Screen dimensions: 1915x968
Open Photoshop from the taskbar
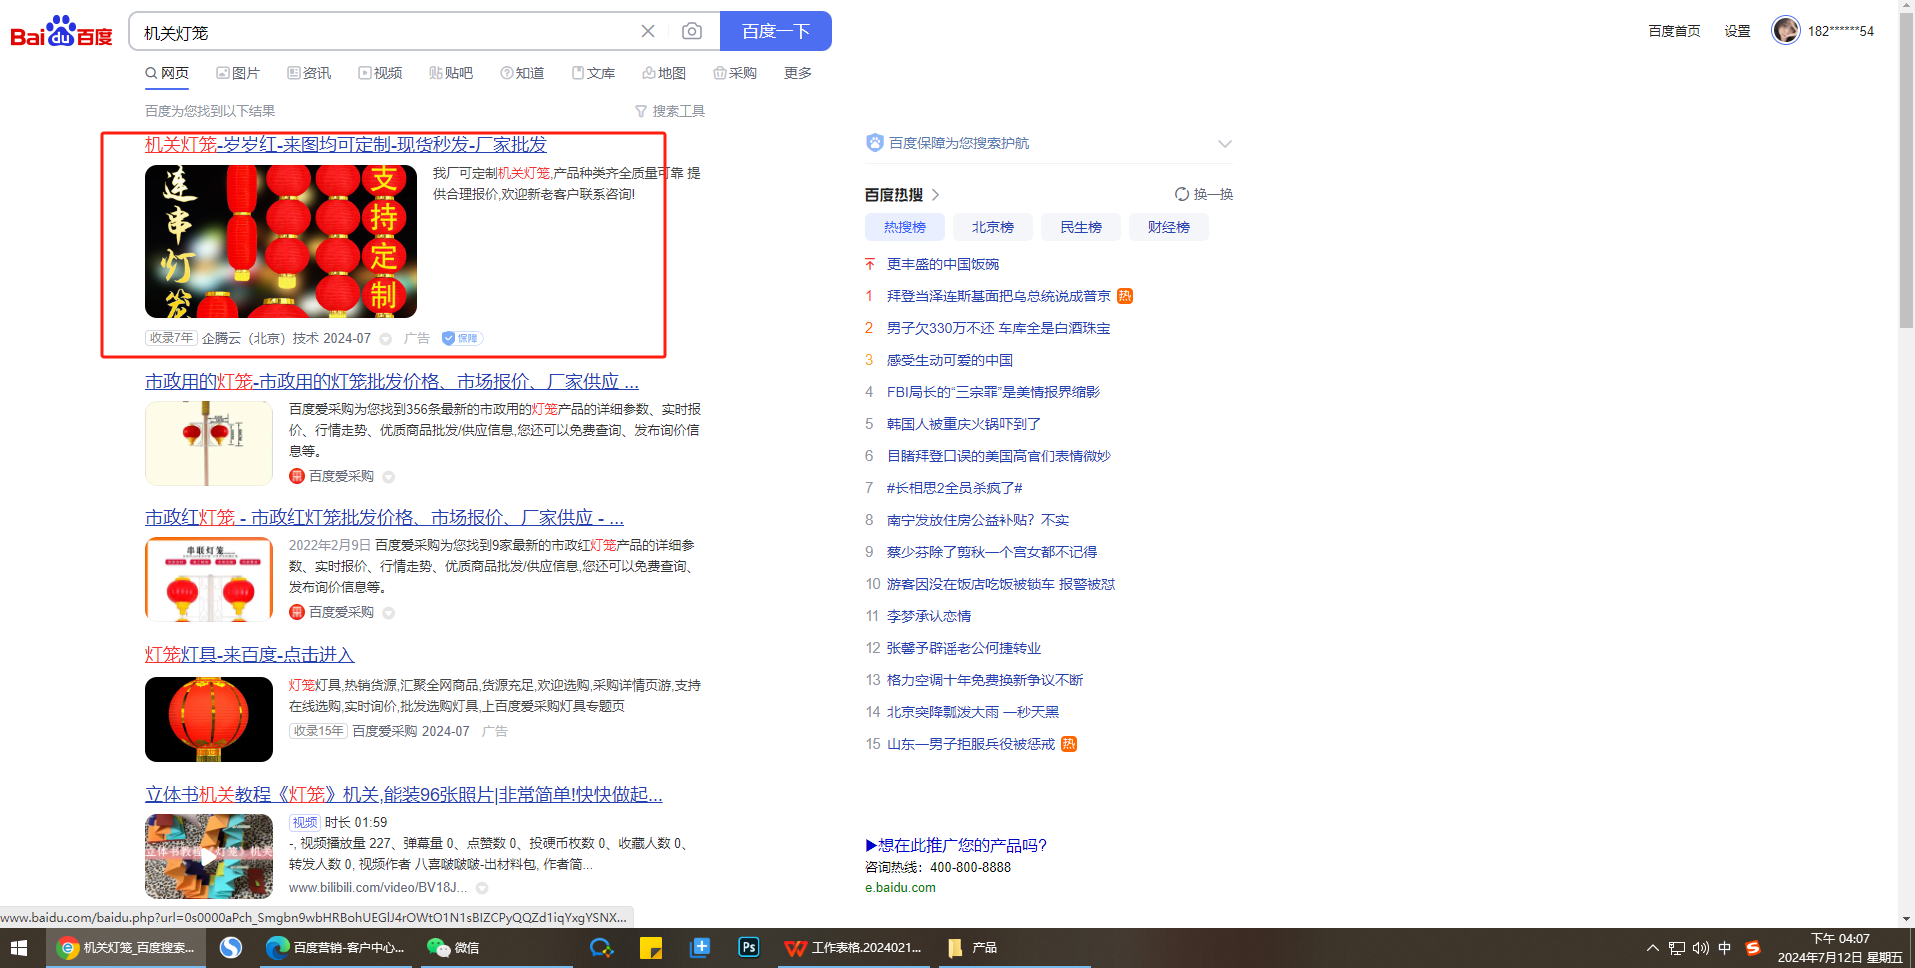748,947
